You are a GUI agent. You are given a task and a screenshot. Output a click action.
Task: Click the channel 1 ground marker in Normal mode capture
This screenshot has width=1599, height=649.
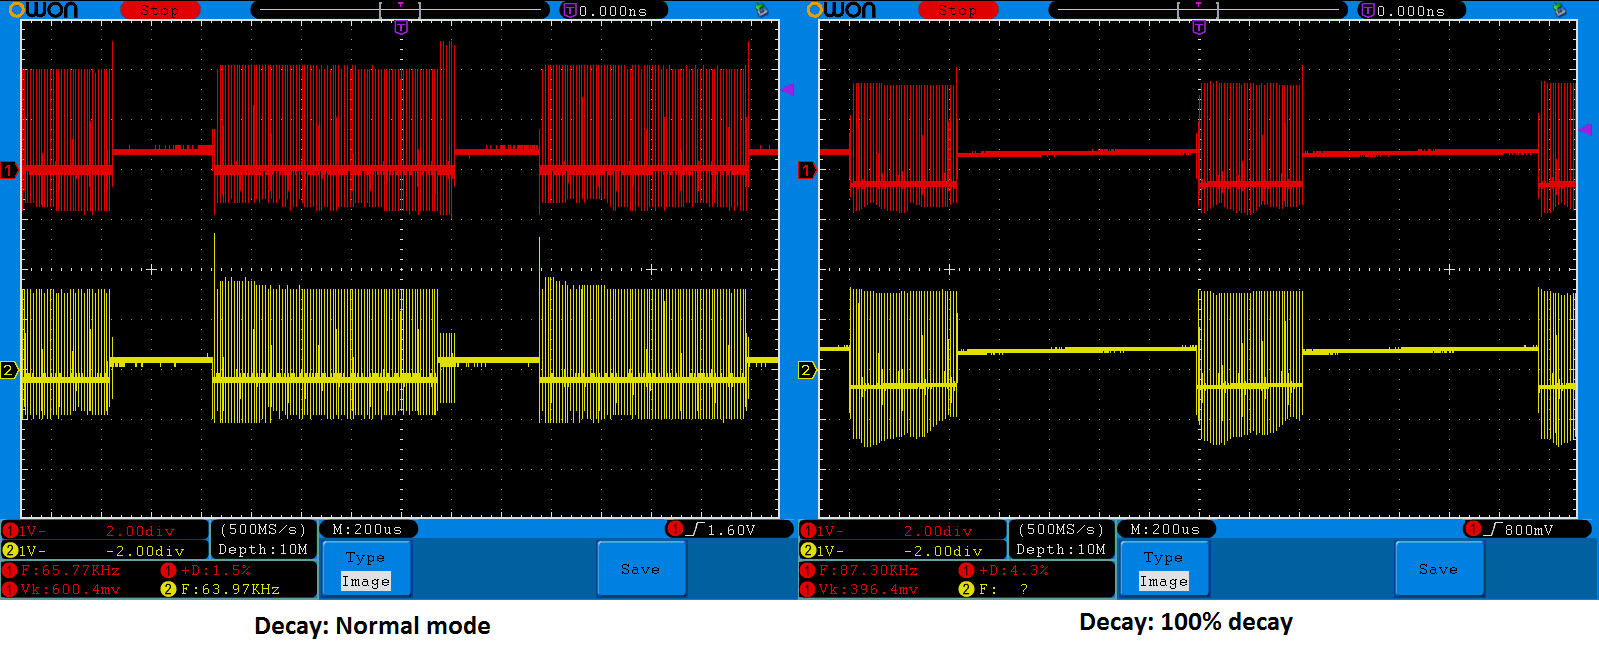9,171
